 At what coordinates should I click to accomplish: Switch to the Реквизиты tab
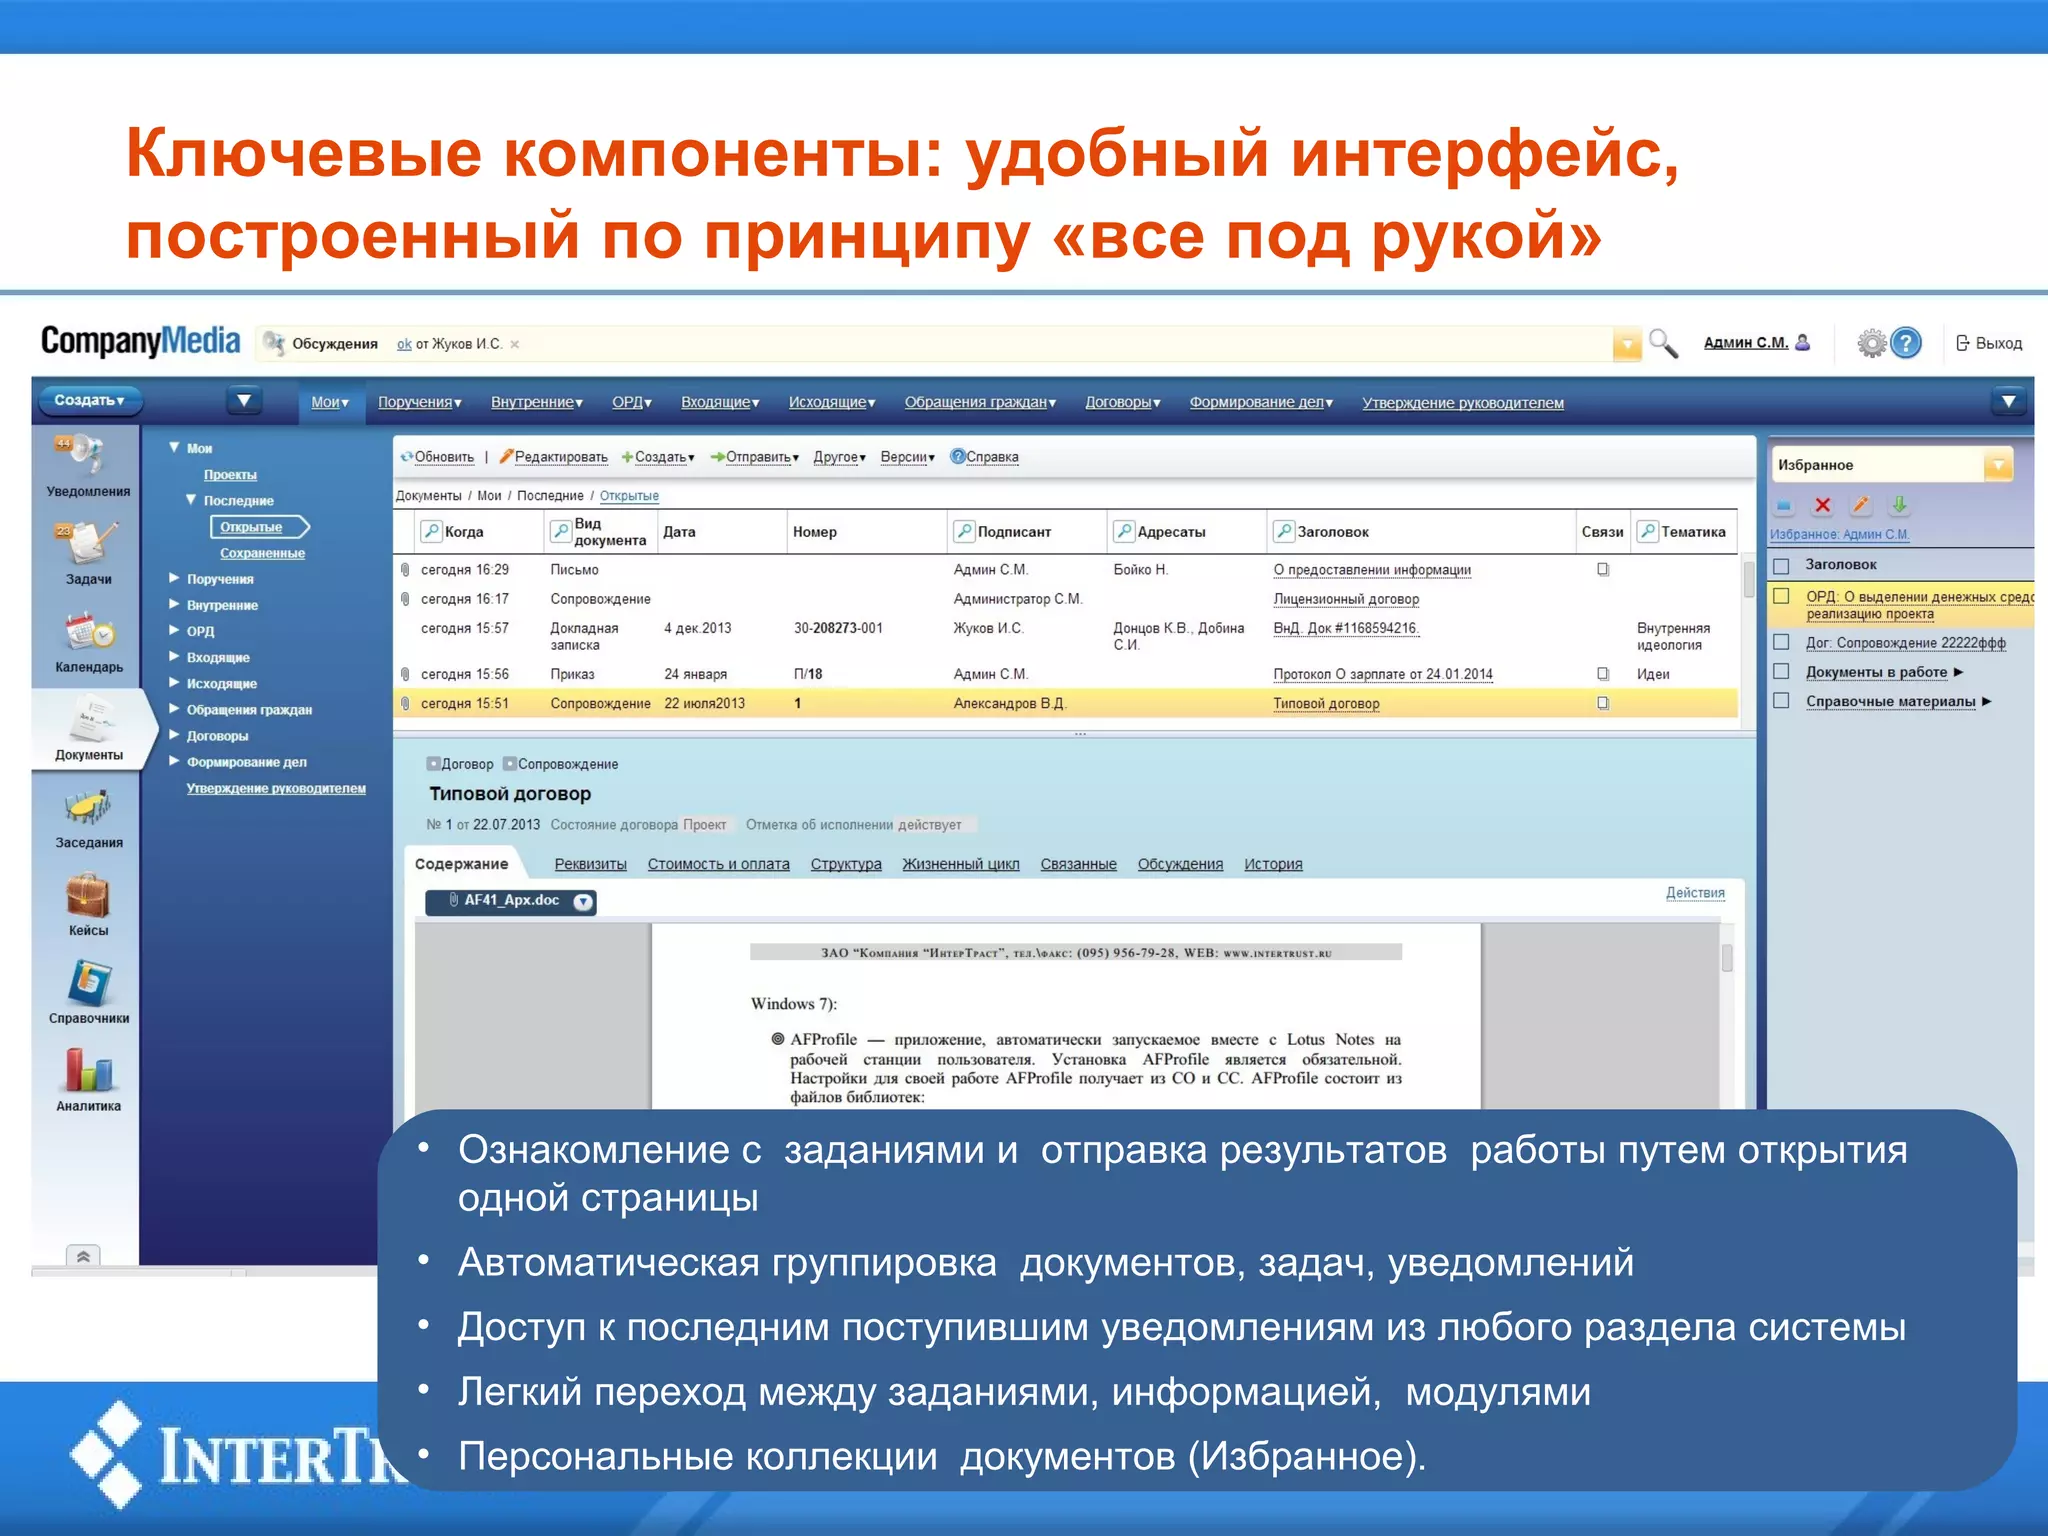tap(590, 864)
